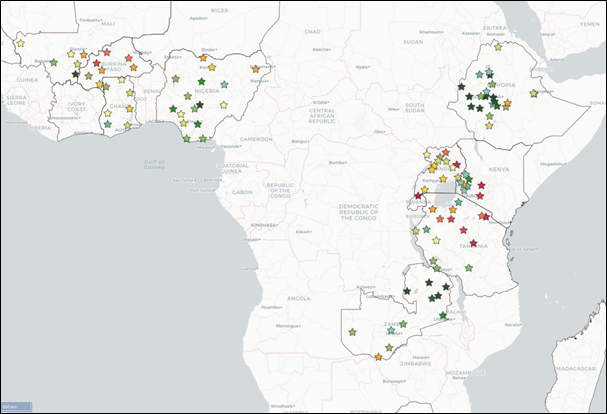Select the yellow star at Ethiopia's northern tip

pyautogui.click(x=498, y=46)
